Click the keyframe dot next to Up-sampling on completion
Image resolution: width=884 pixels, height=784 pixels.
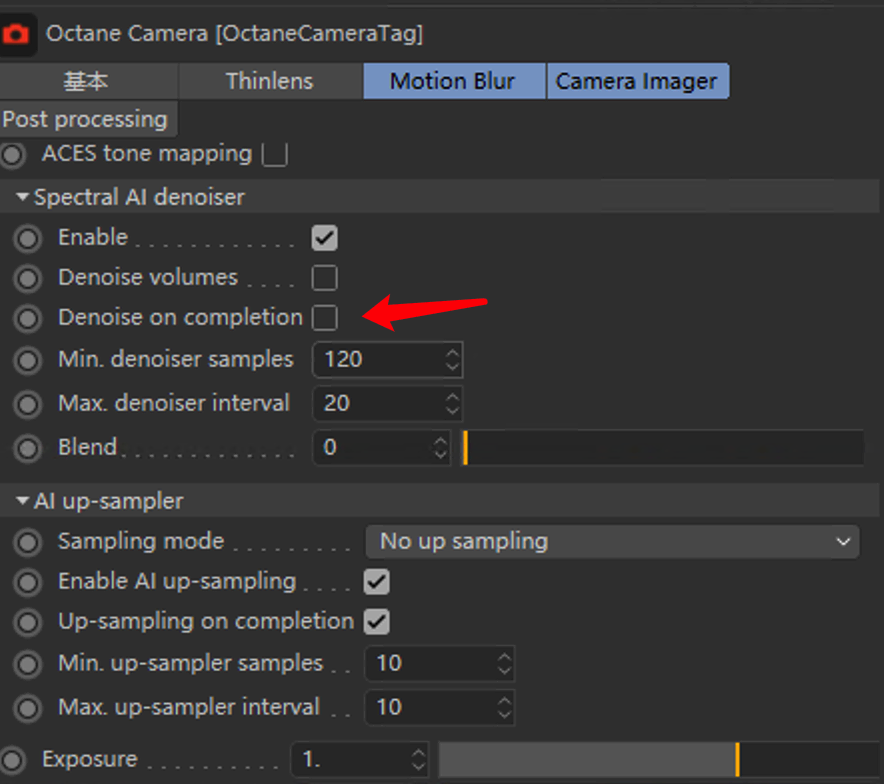(28, 622)
